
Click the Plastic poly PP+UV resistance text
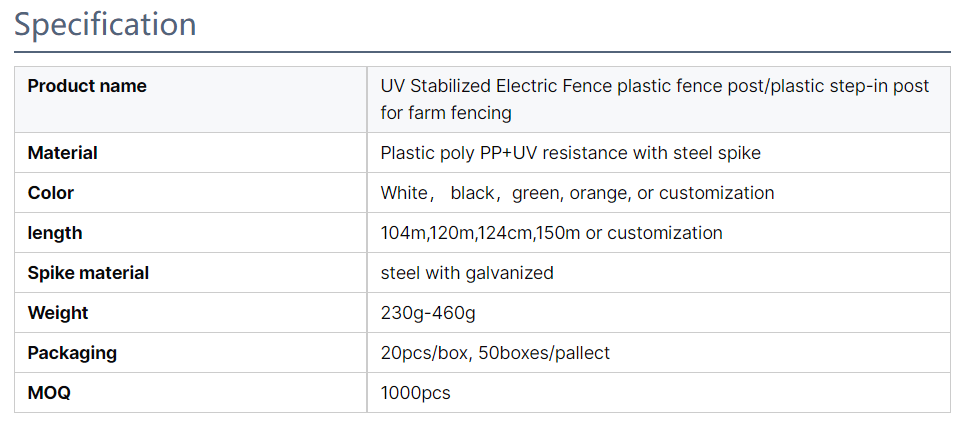pyautogui.click(x=570, y=153)
